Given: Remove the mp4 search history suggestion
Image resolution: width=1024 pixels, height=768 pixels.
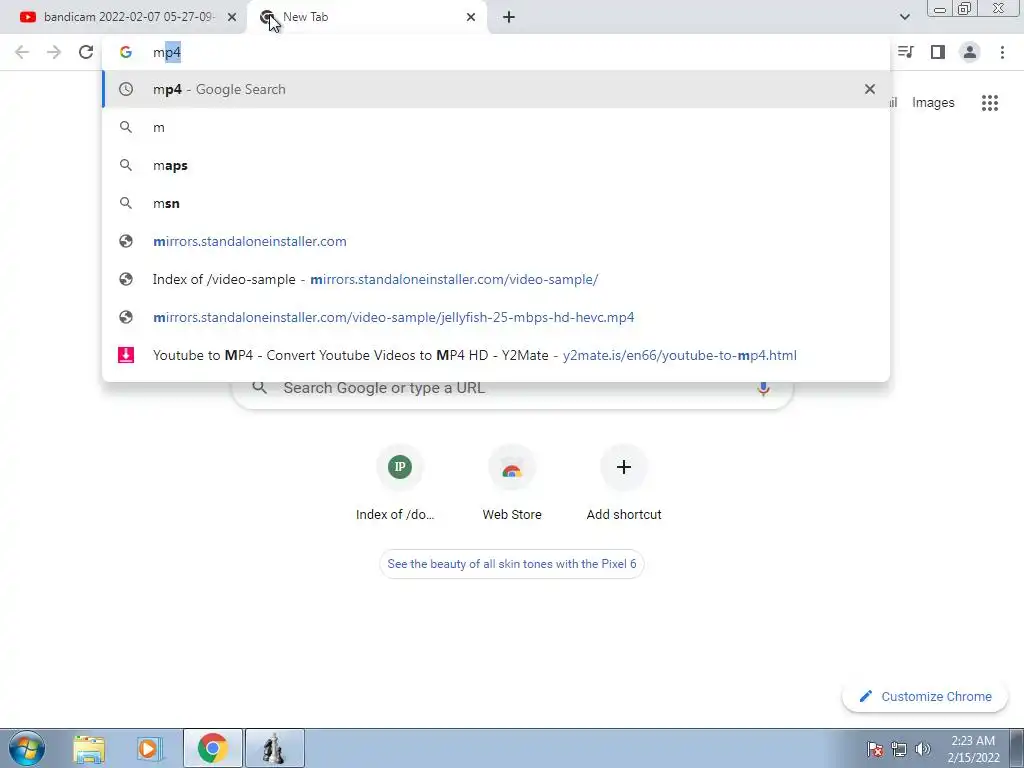Looking at the screenshot, I should click(869, 89).
